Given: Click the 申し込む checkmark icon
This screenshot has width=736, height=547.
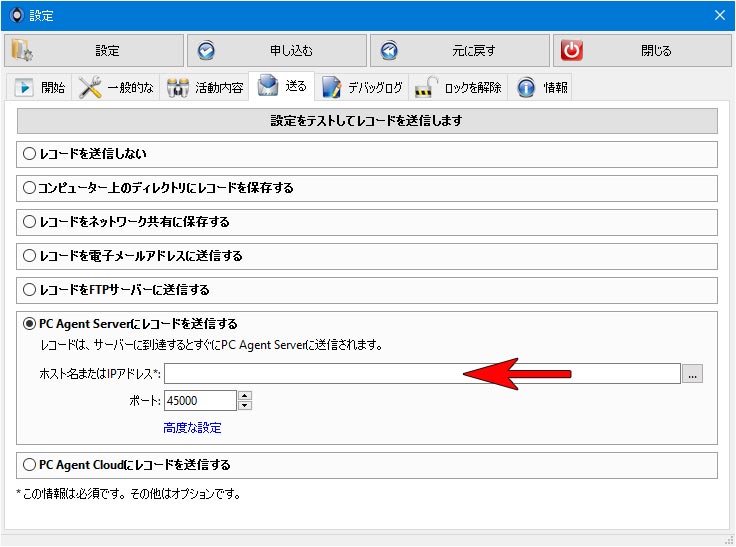Looking at the screenshot, I should pos(206,50).
